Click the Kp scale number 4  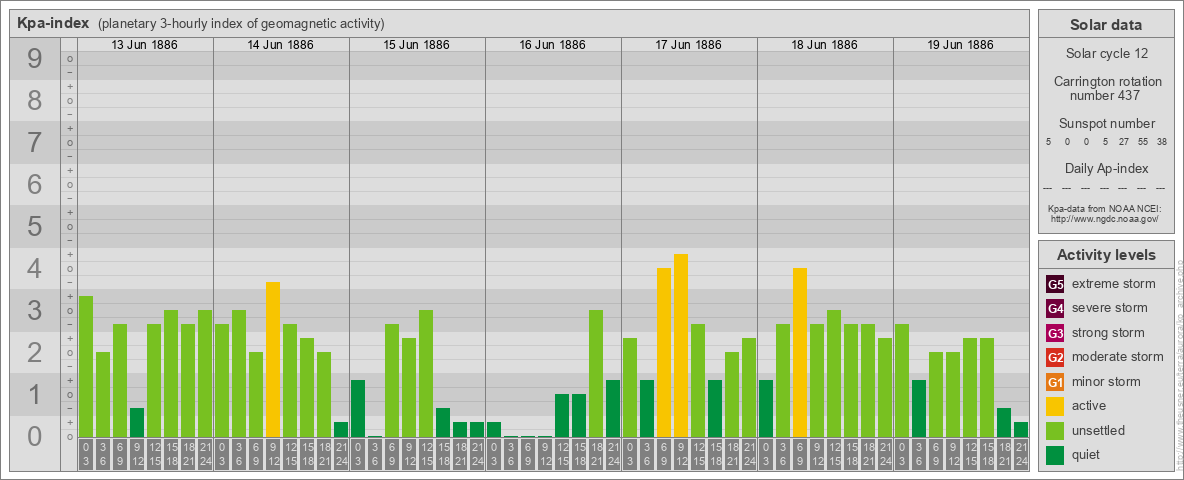click(35, 269)
